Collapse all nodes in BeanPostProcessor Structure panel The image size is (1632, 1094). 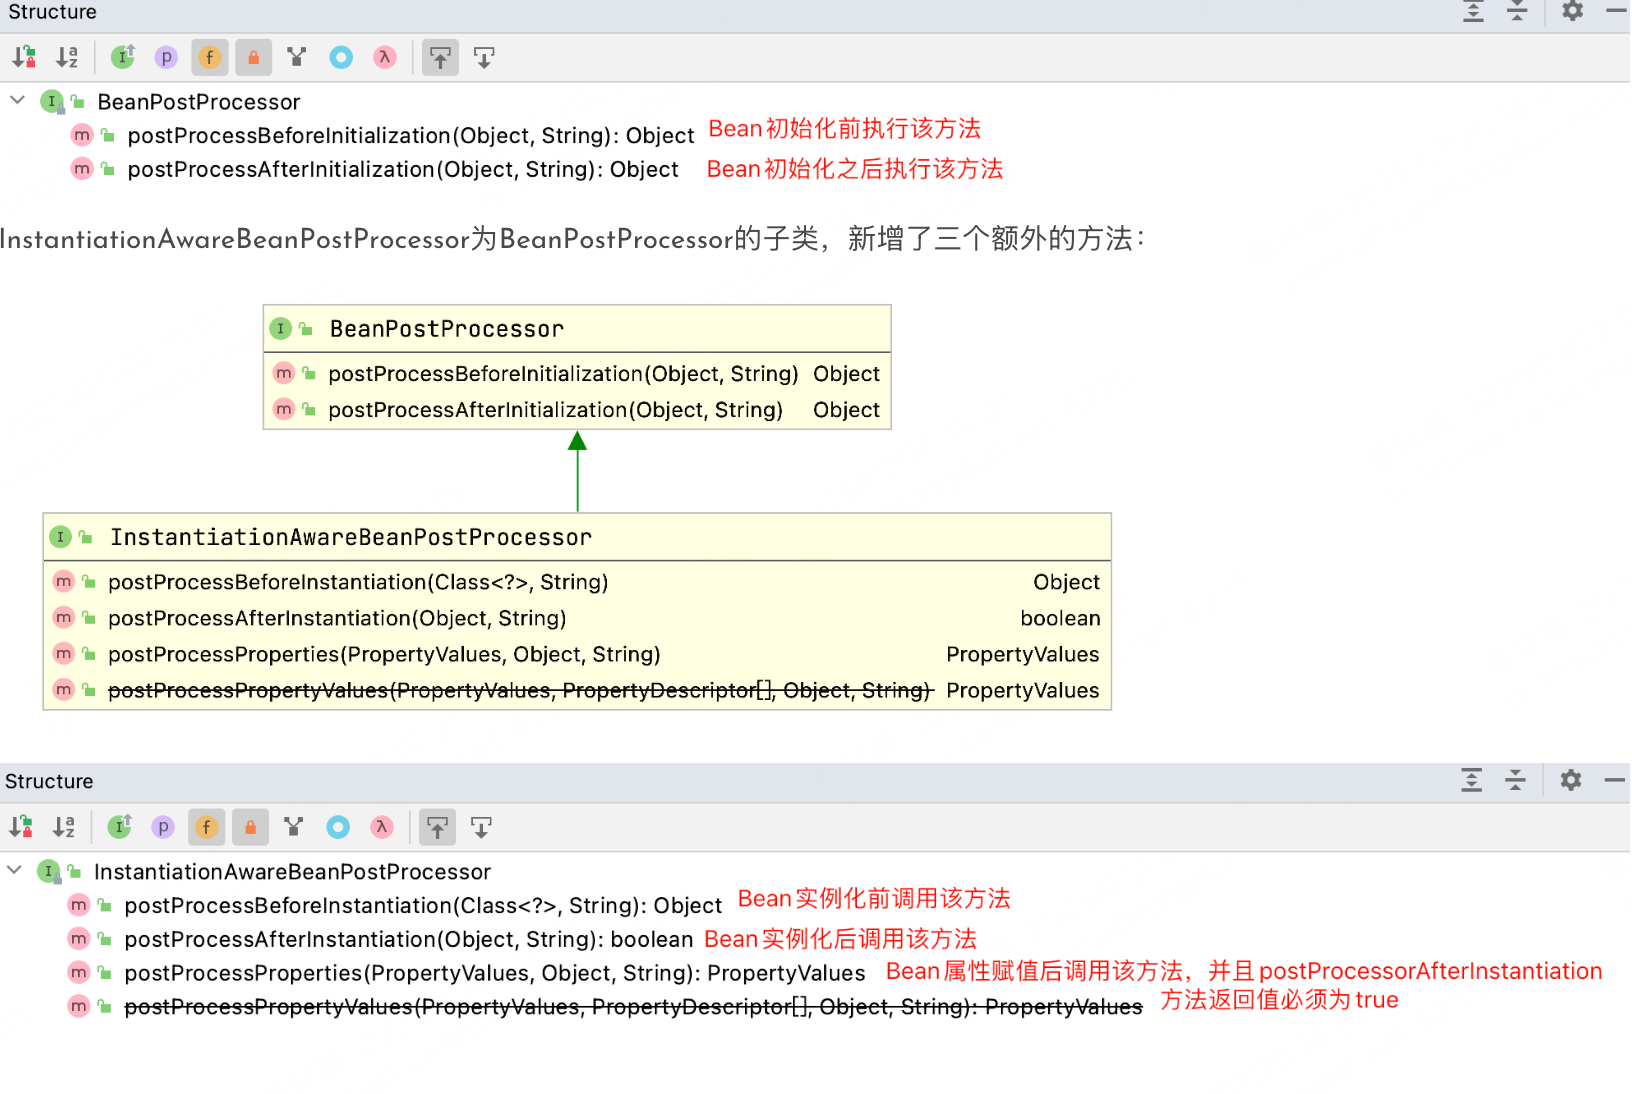(1517, 12)
